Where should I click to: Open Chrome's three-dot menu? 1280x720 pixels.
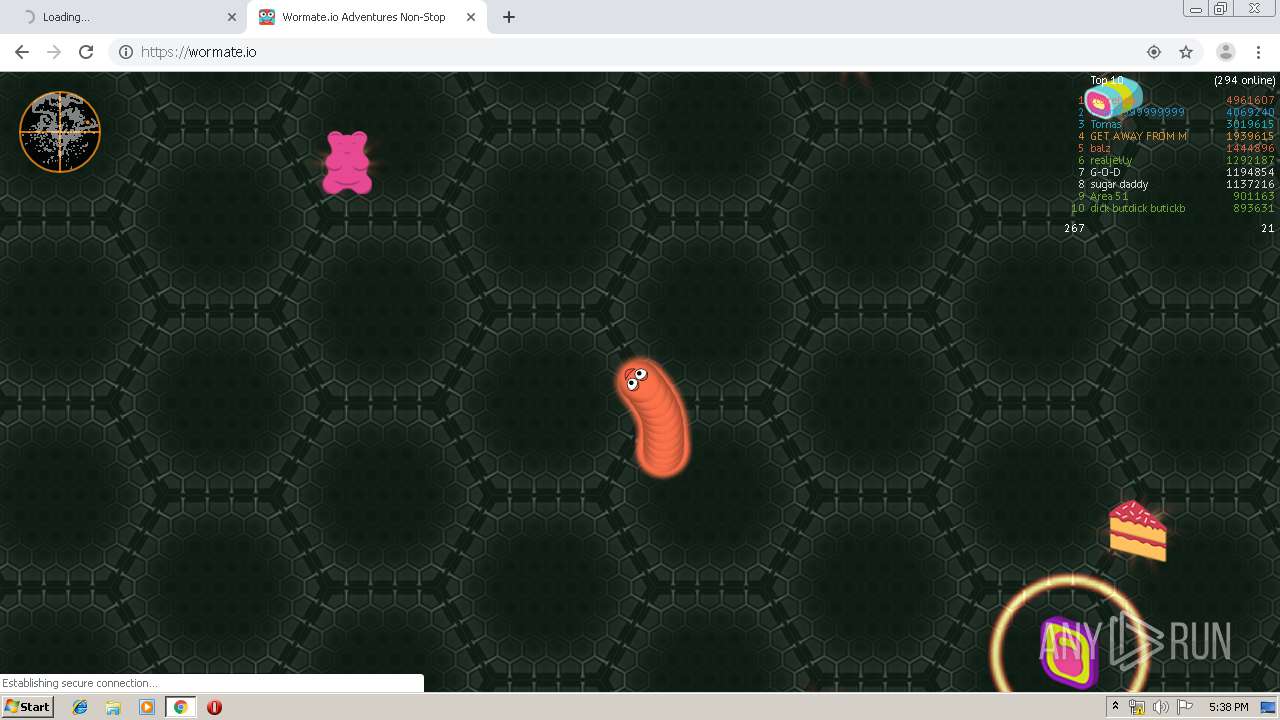(x=1258, y=52)
